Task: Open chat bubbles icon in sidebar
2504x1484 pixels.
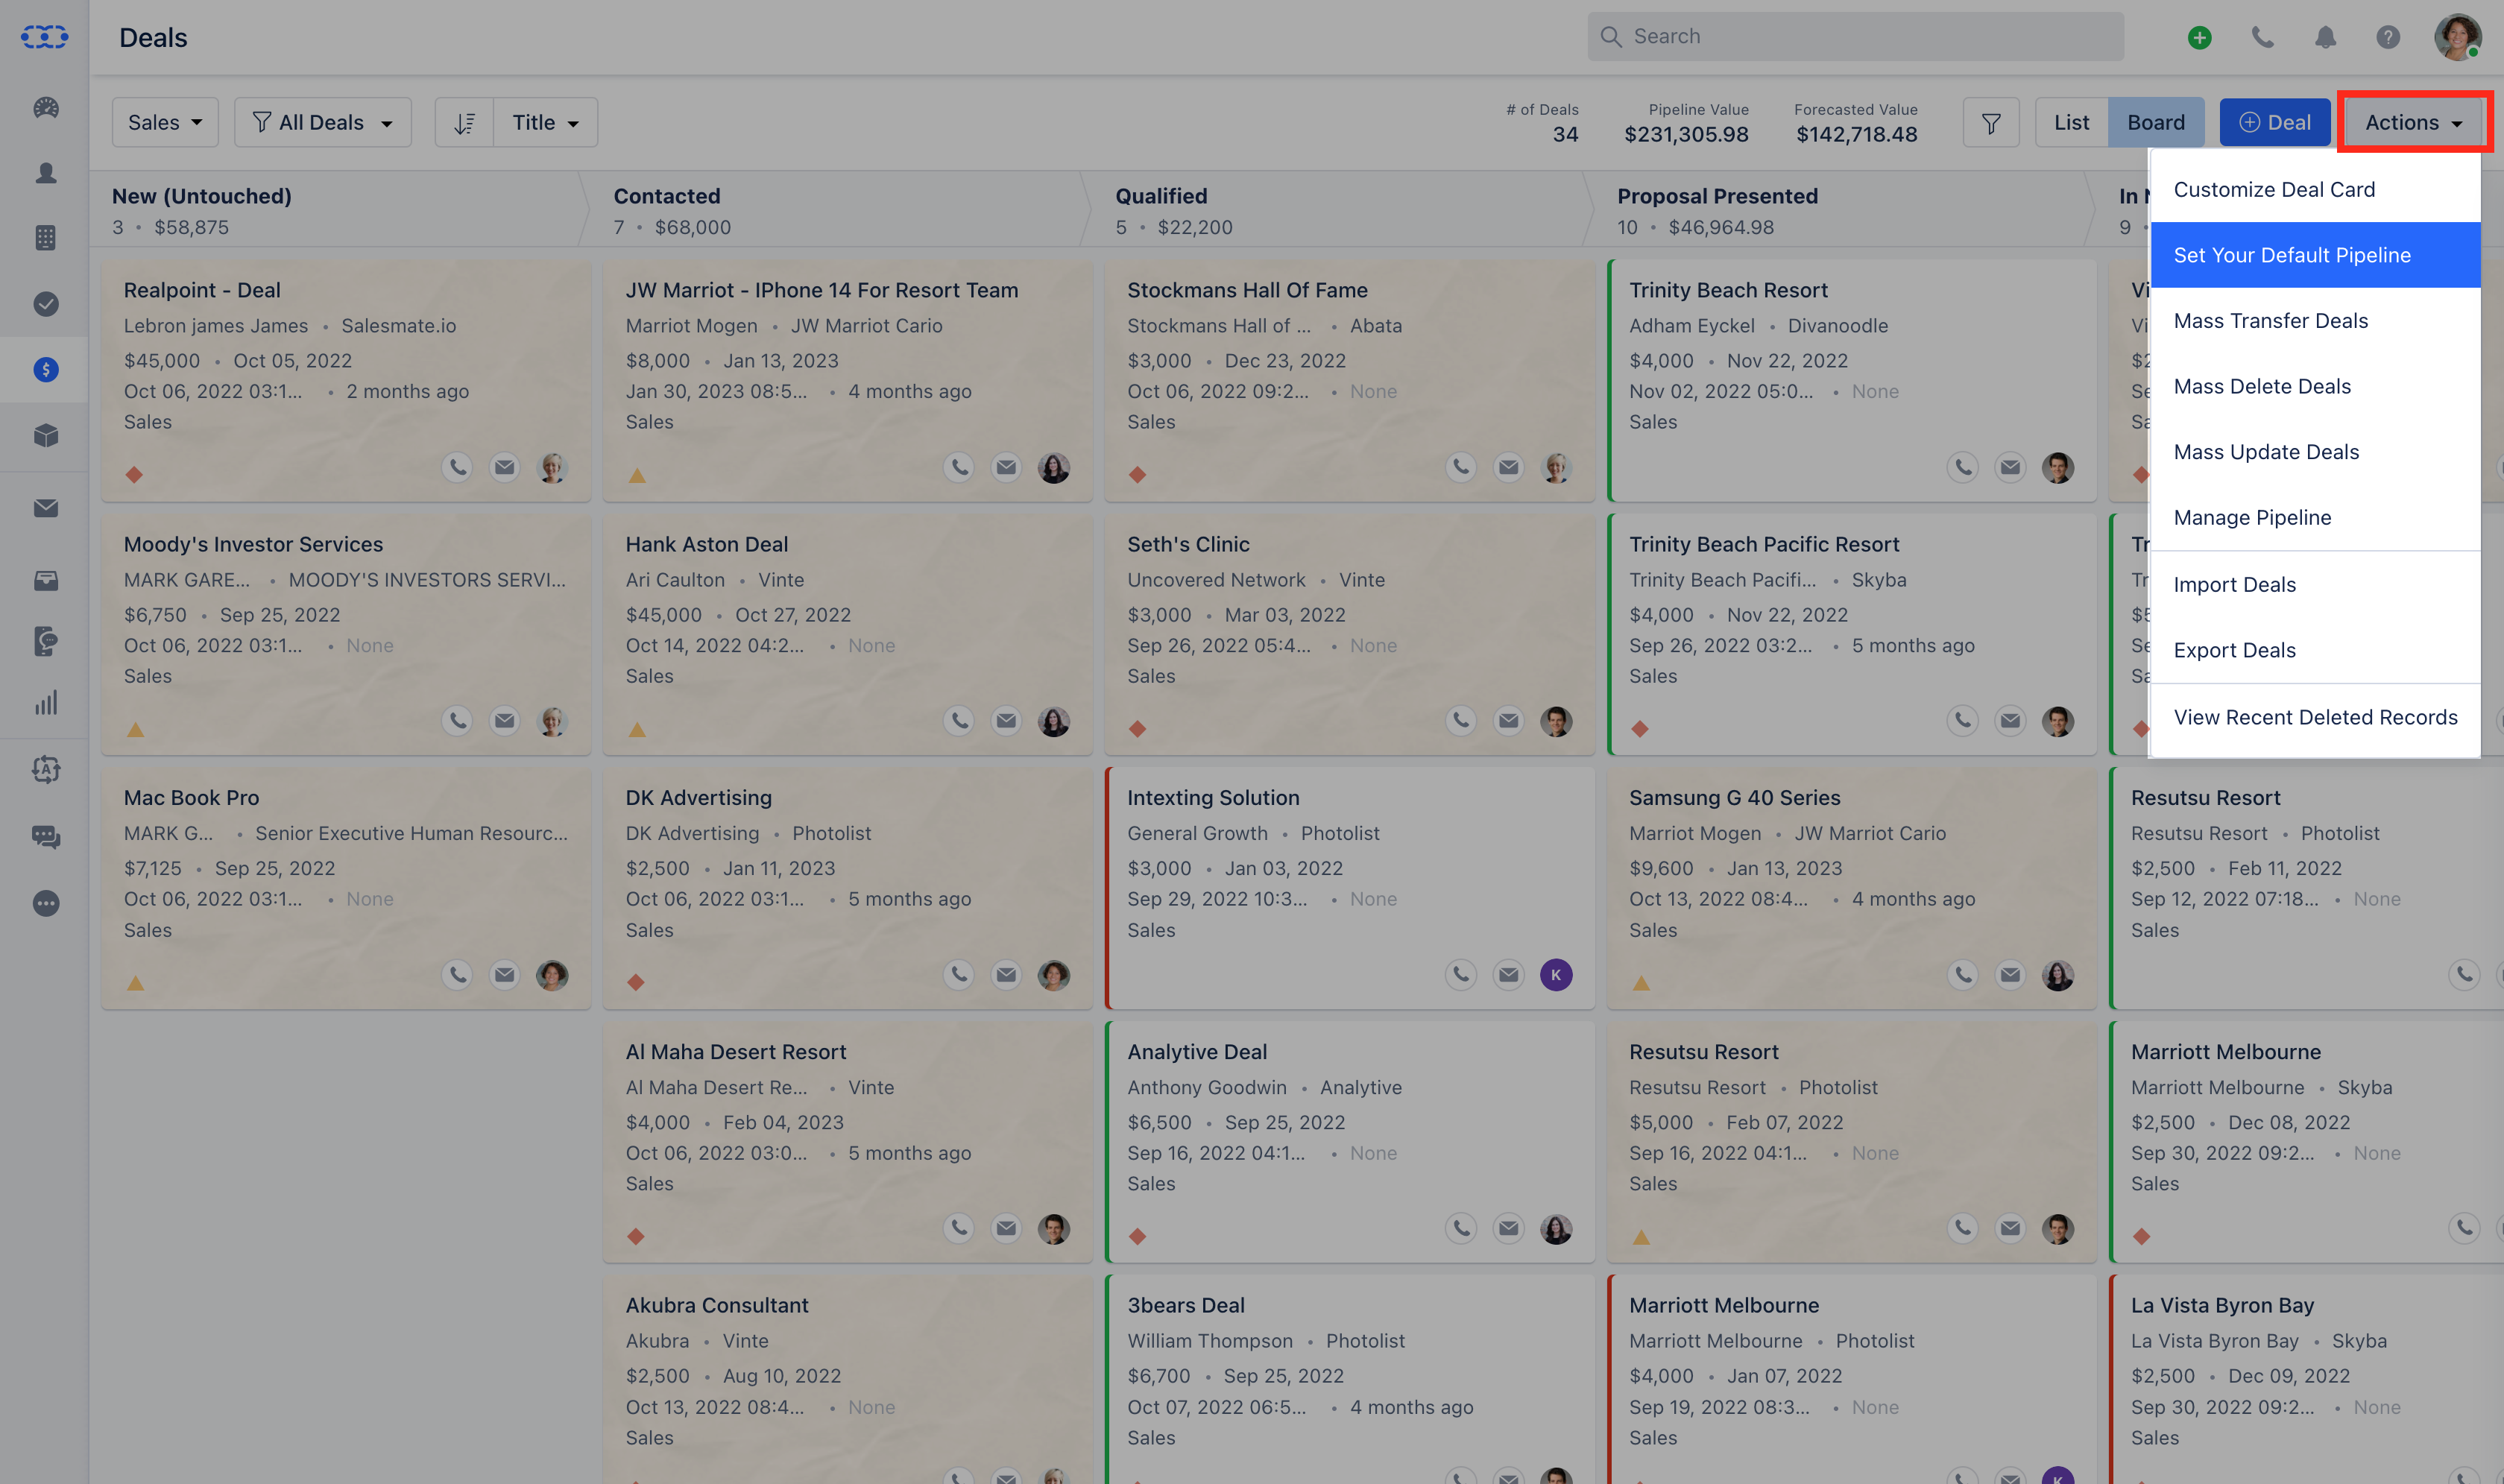Action: coord(45,836)
